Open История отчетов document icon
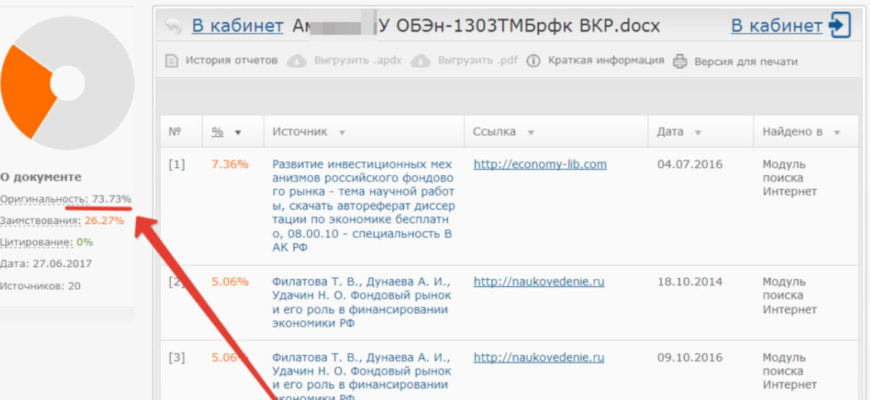 [x=172, y=61]
